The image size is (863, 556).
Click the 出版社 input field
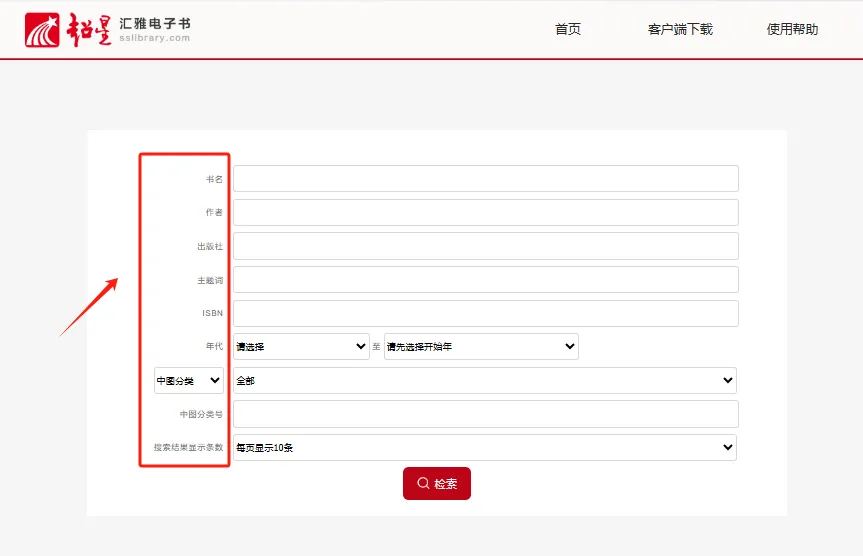click(x=485, y=246)
